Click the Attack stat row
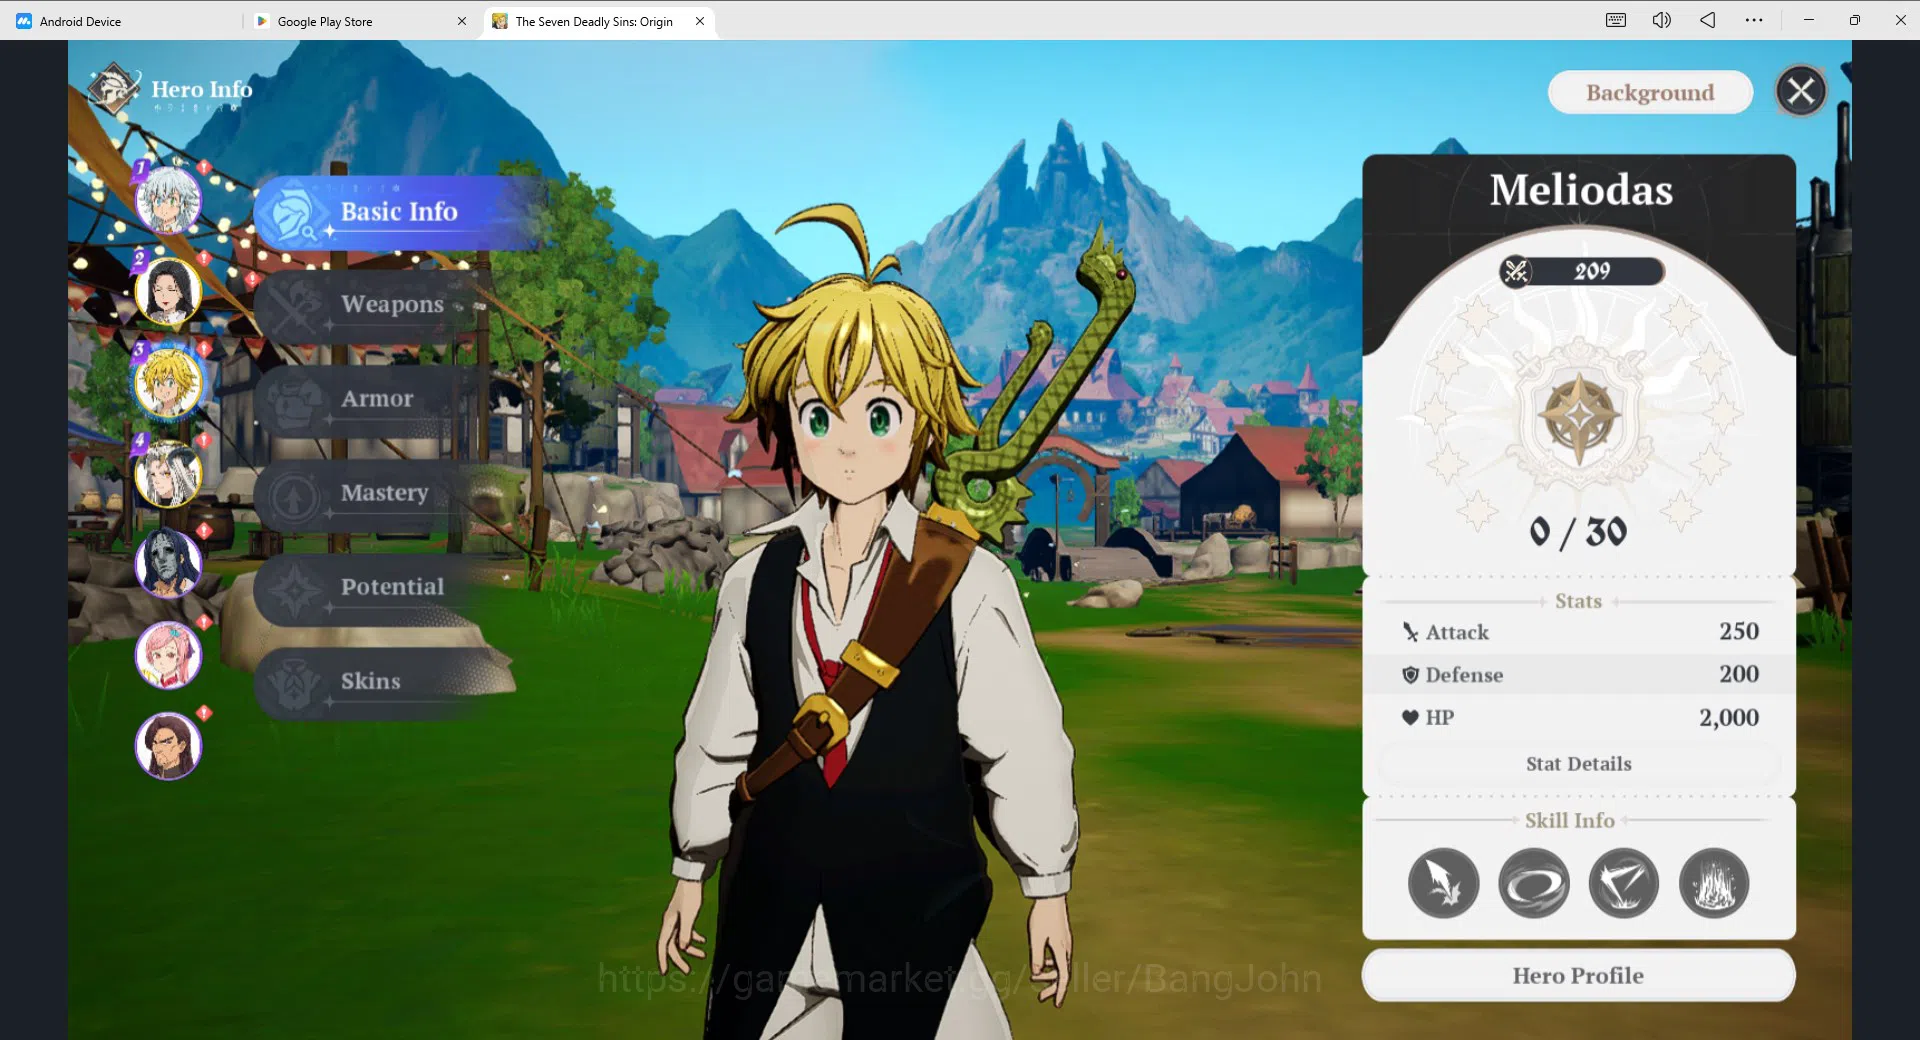 point(1578,632)
